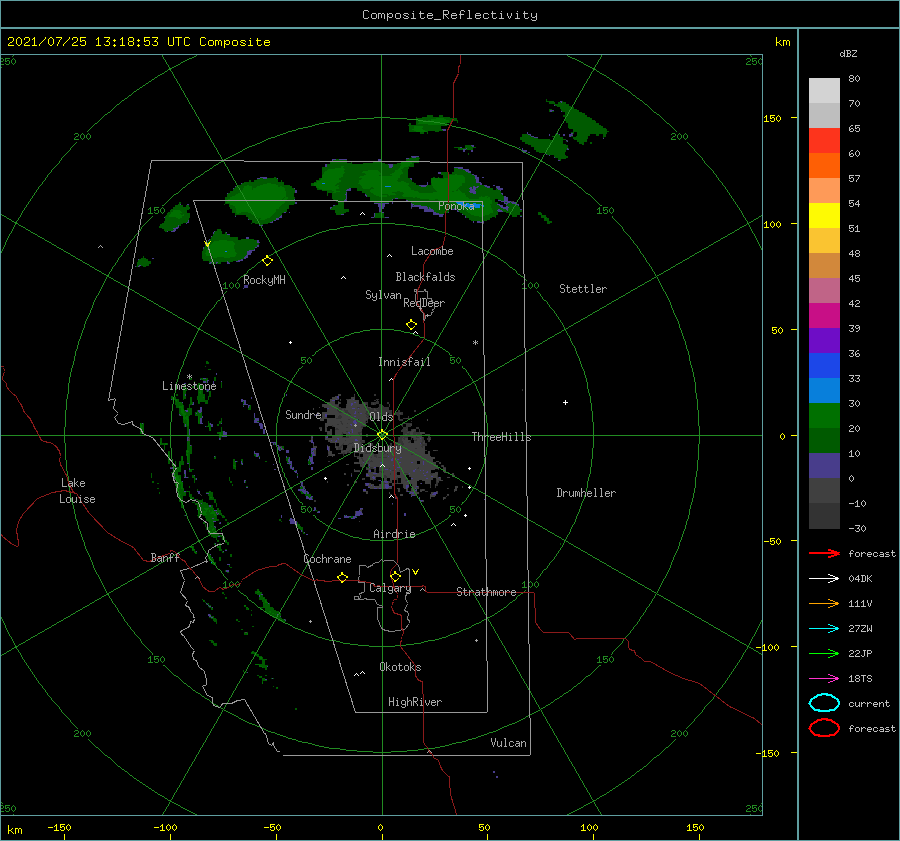Image resolution: width=900 pixels, height=841 pixels.
Task: Click the RockyMH label
Action: point(264,280)
